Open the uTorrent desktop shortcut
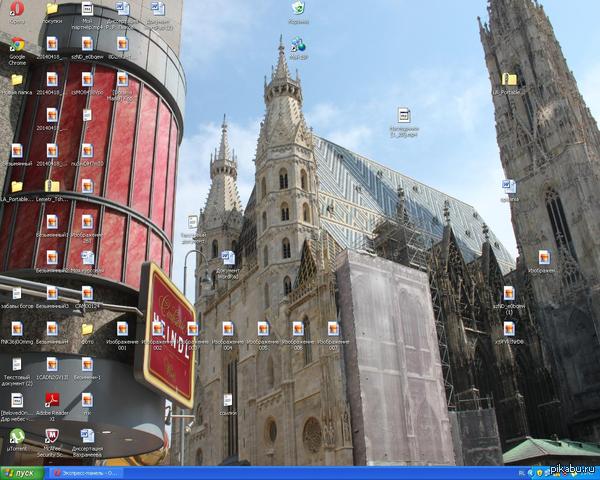The height and width of the screenshot is (480, 600). pyautogui.click(x=16, y=436)
